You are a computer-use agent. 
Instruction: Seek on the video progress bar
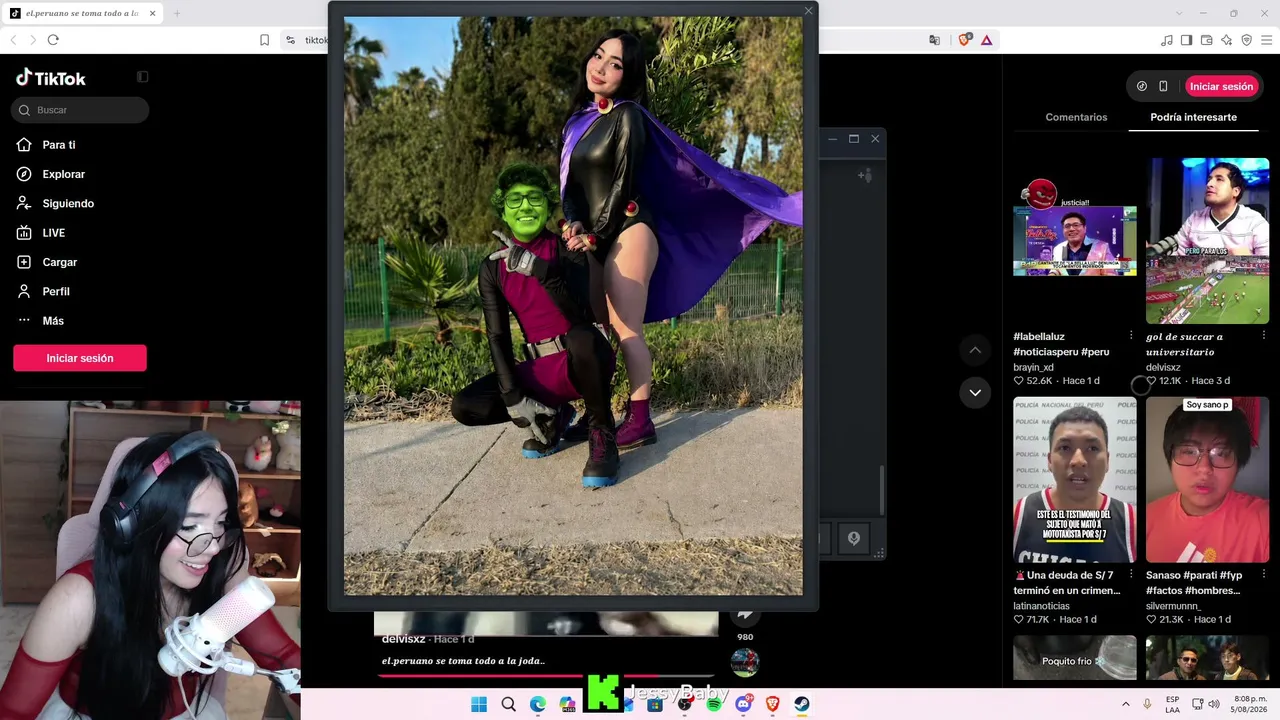tap(546, 676)
